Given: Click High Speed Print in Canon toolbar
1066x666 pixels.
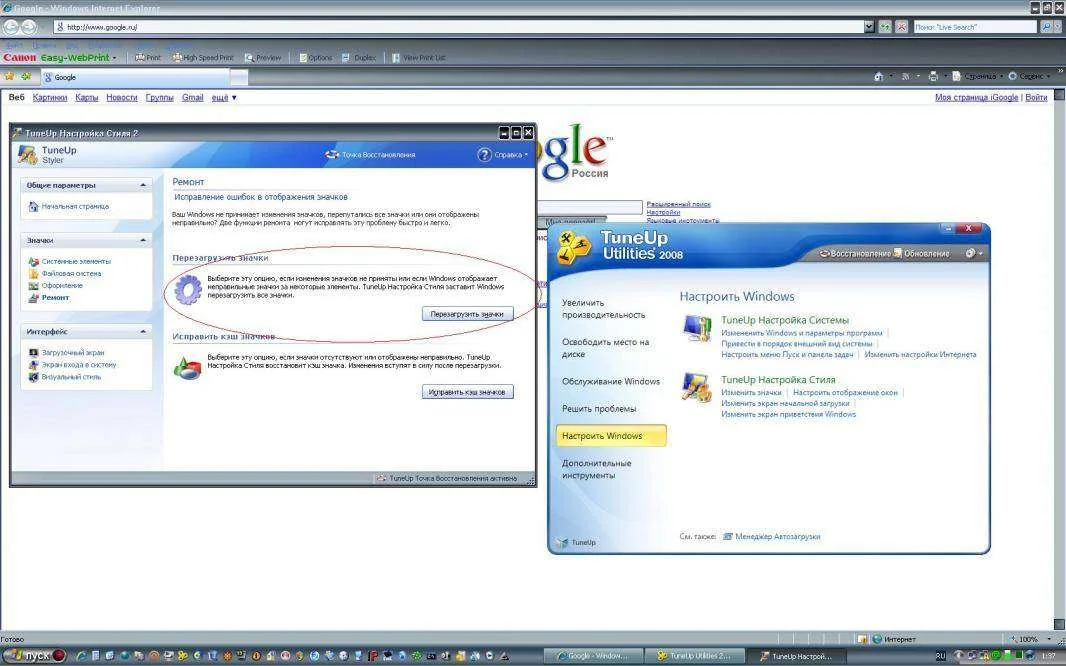Looking at the screenshot, I should 203,58.
